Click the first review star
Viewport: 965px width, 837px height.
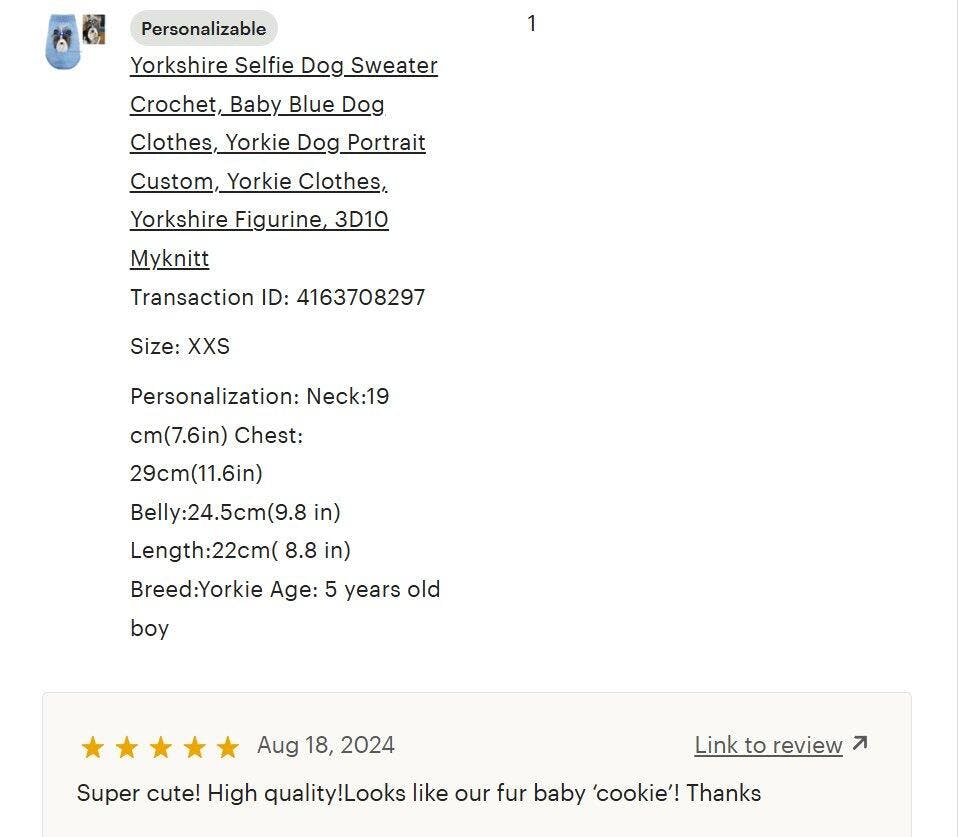(92, 747)
